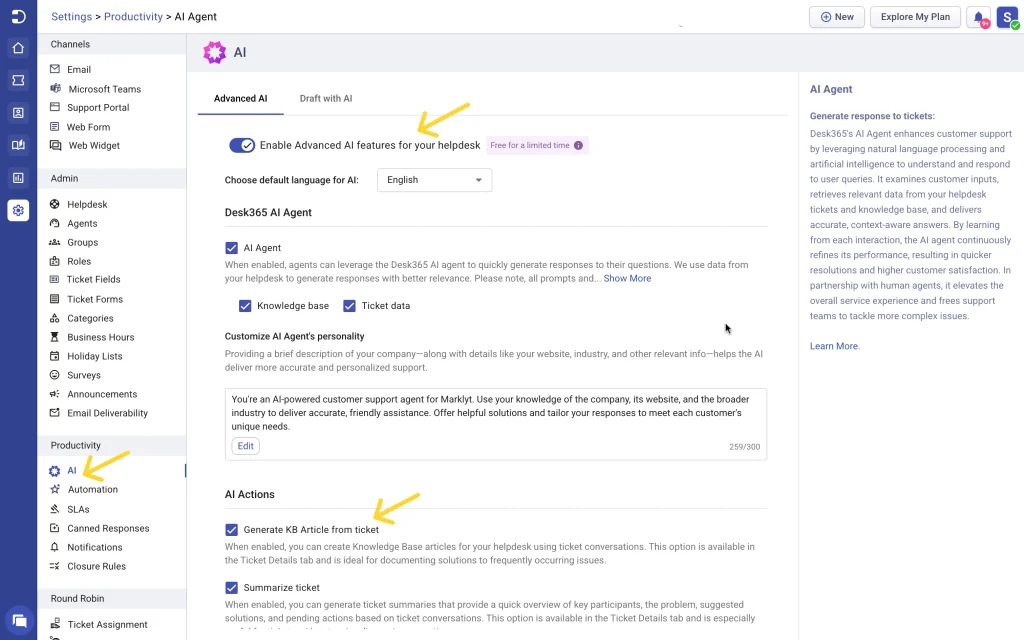Screen dimensions: 1024x640
Task: Open Holiday Lists in sidebar
Action: 95,356
